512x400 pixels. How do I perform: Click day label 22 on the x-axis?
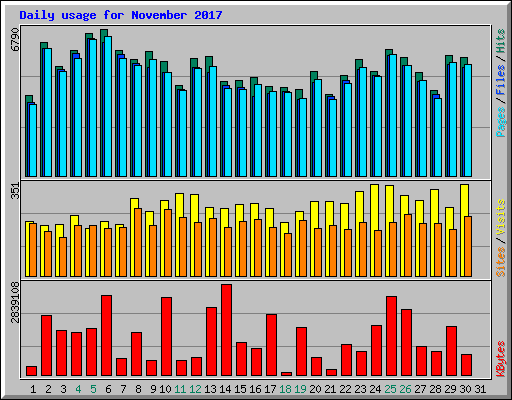click(x=345, y=389)
